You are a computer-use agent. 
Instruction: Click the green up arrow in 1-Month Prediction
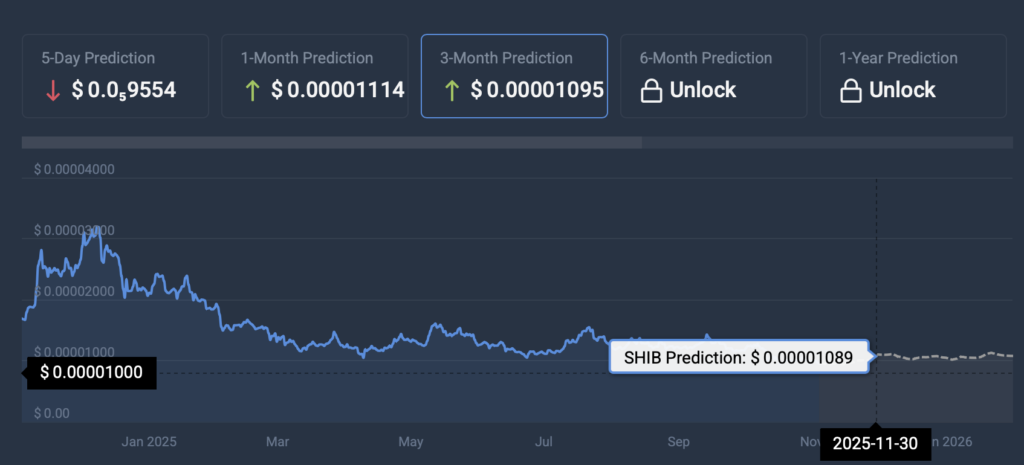252,90
